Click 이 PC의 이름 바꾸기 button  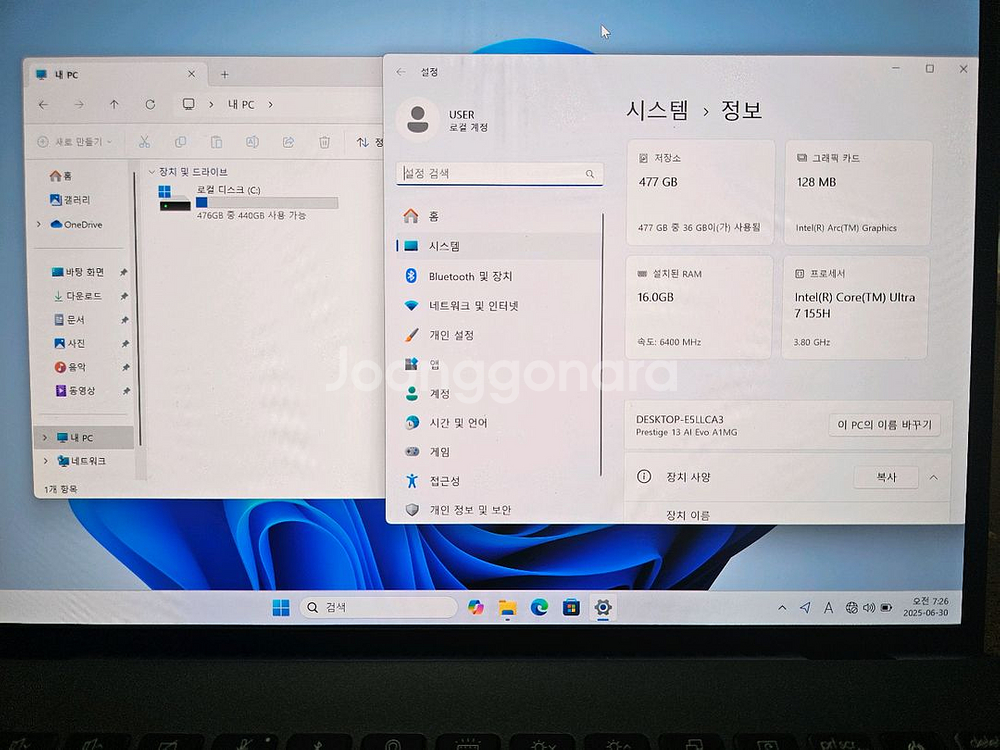click(885, 425)
